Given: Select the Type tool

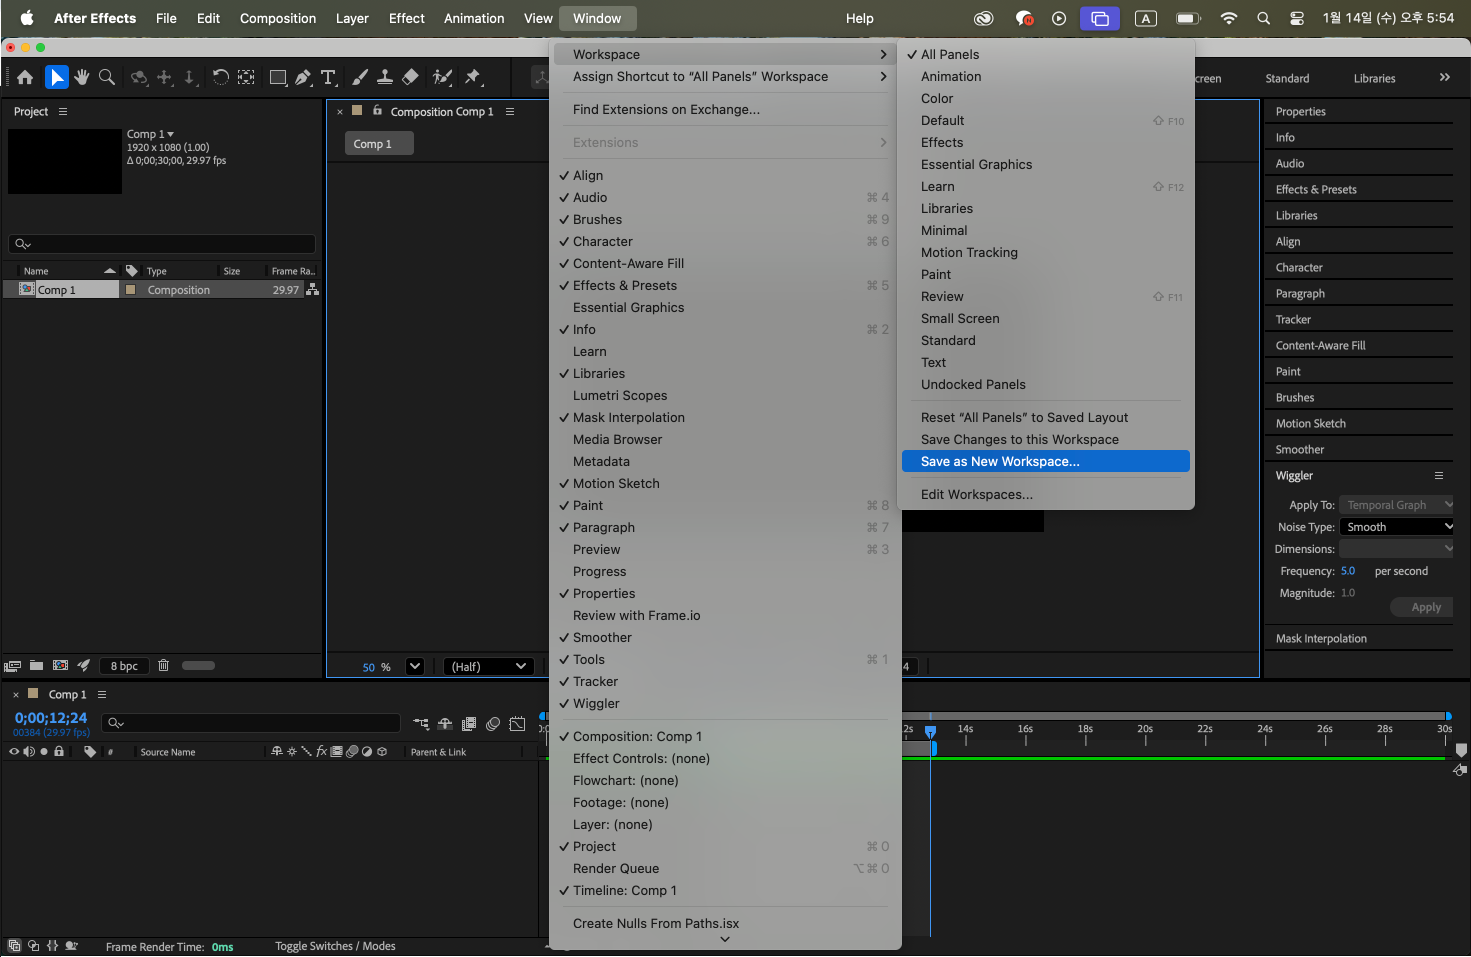Looking at the screenshot, I should pyautogui.click(x=328, y=77).
